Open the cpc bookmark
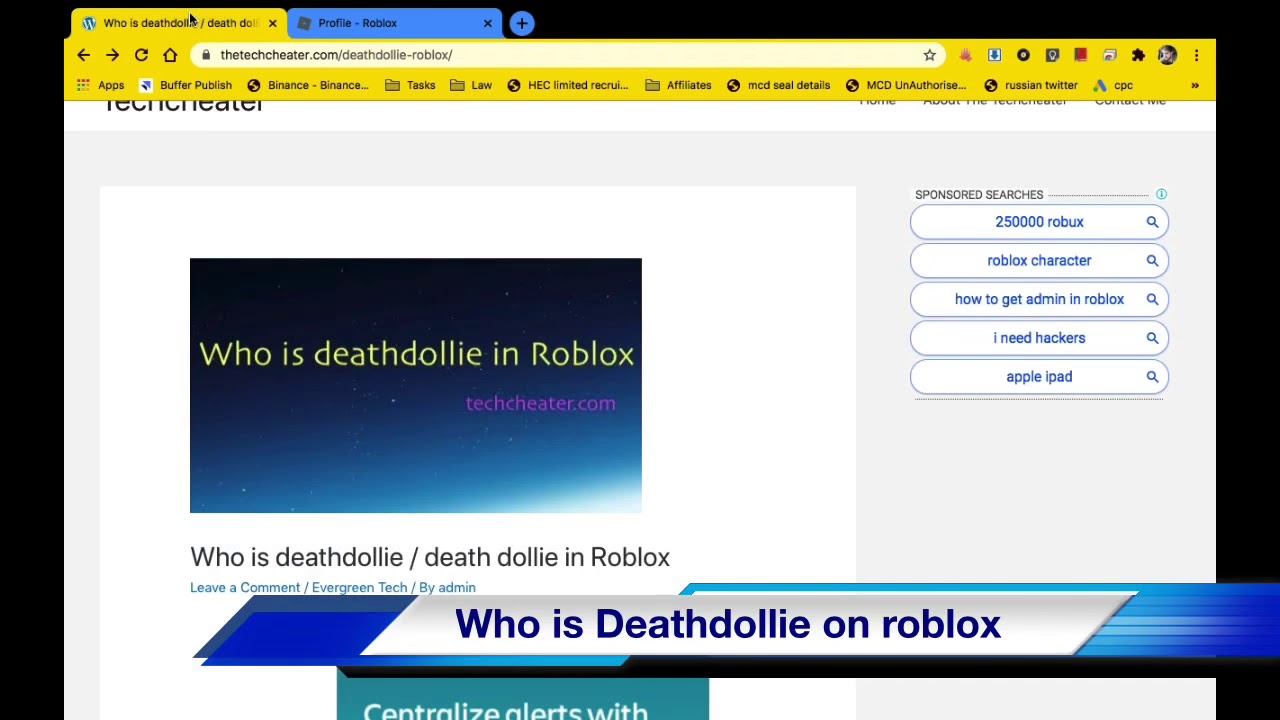This screenshot has height=720, width=1280. [x=1113, y=85]
